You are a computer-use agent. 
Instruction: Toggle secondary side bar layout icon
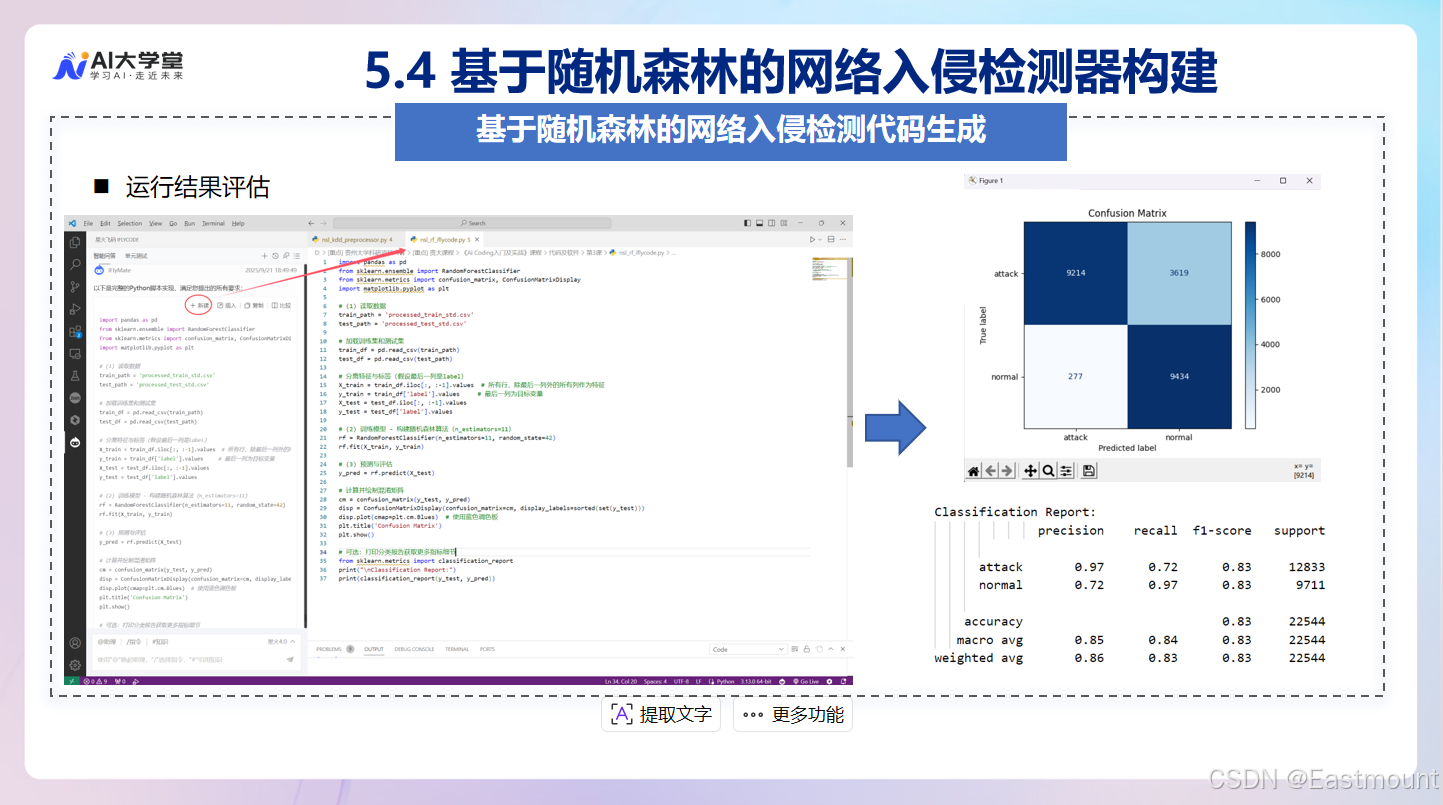[x=771, y=223]
